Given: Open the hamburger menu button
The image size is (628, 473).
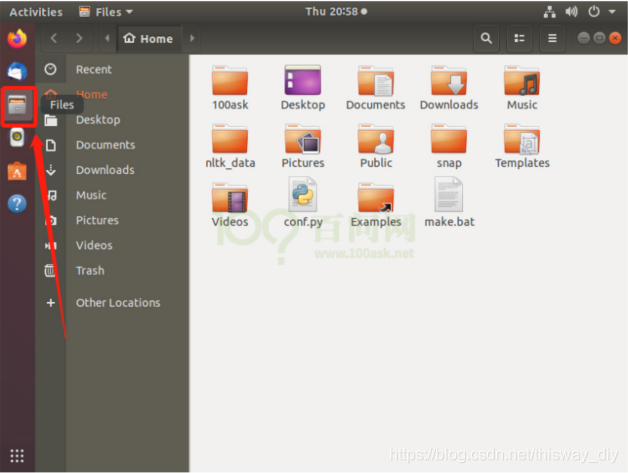Looking at the screenshot, I should pos(552,38).
